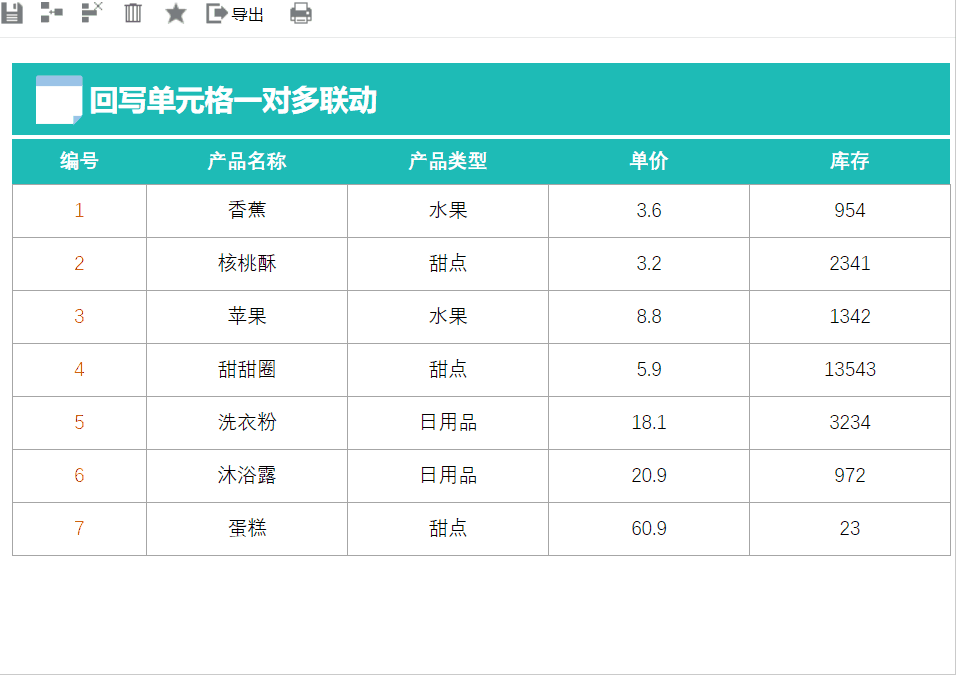
Task: Click the 甜点 type in 甜甜圈 row
Action: pyautogui.click(x=448, y=370)
